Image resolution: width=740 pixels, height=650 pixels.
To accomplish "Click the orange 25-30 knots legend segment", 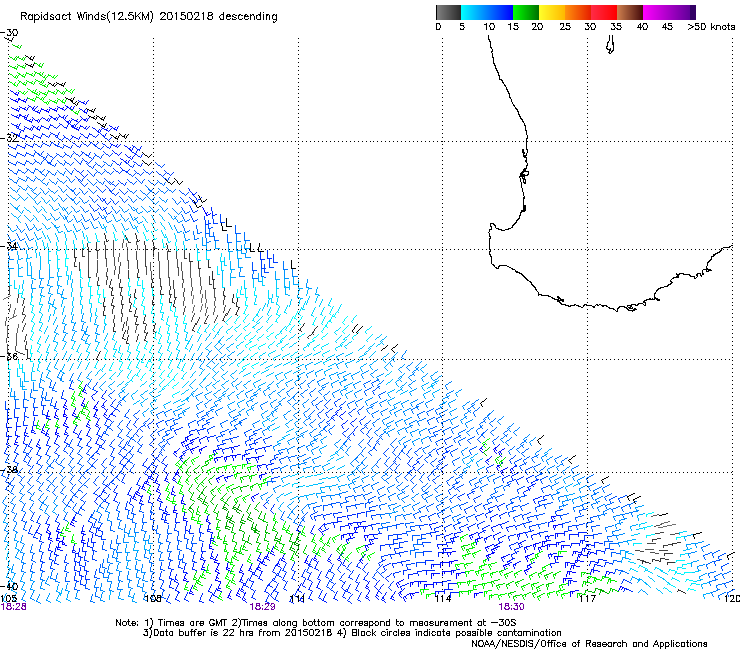I will pyautogui.click(x=578, y=12).
